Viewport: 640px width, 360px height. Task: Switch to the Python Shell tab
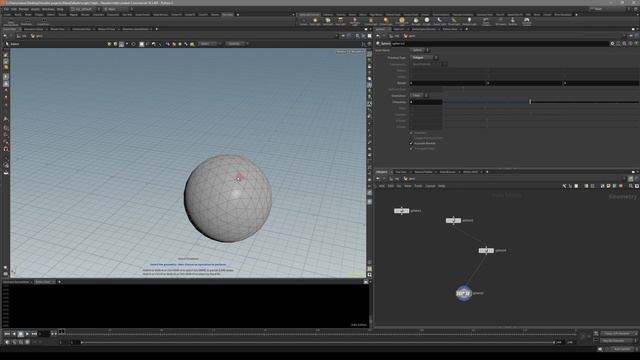coord(42,282)
